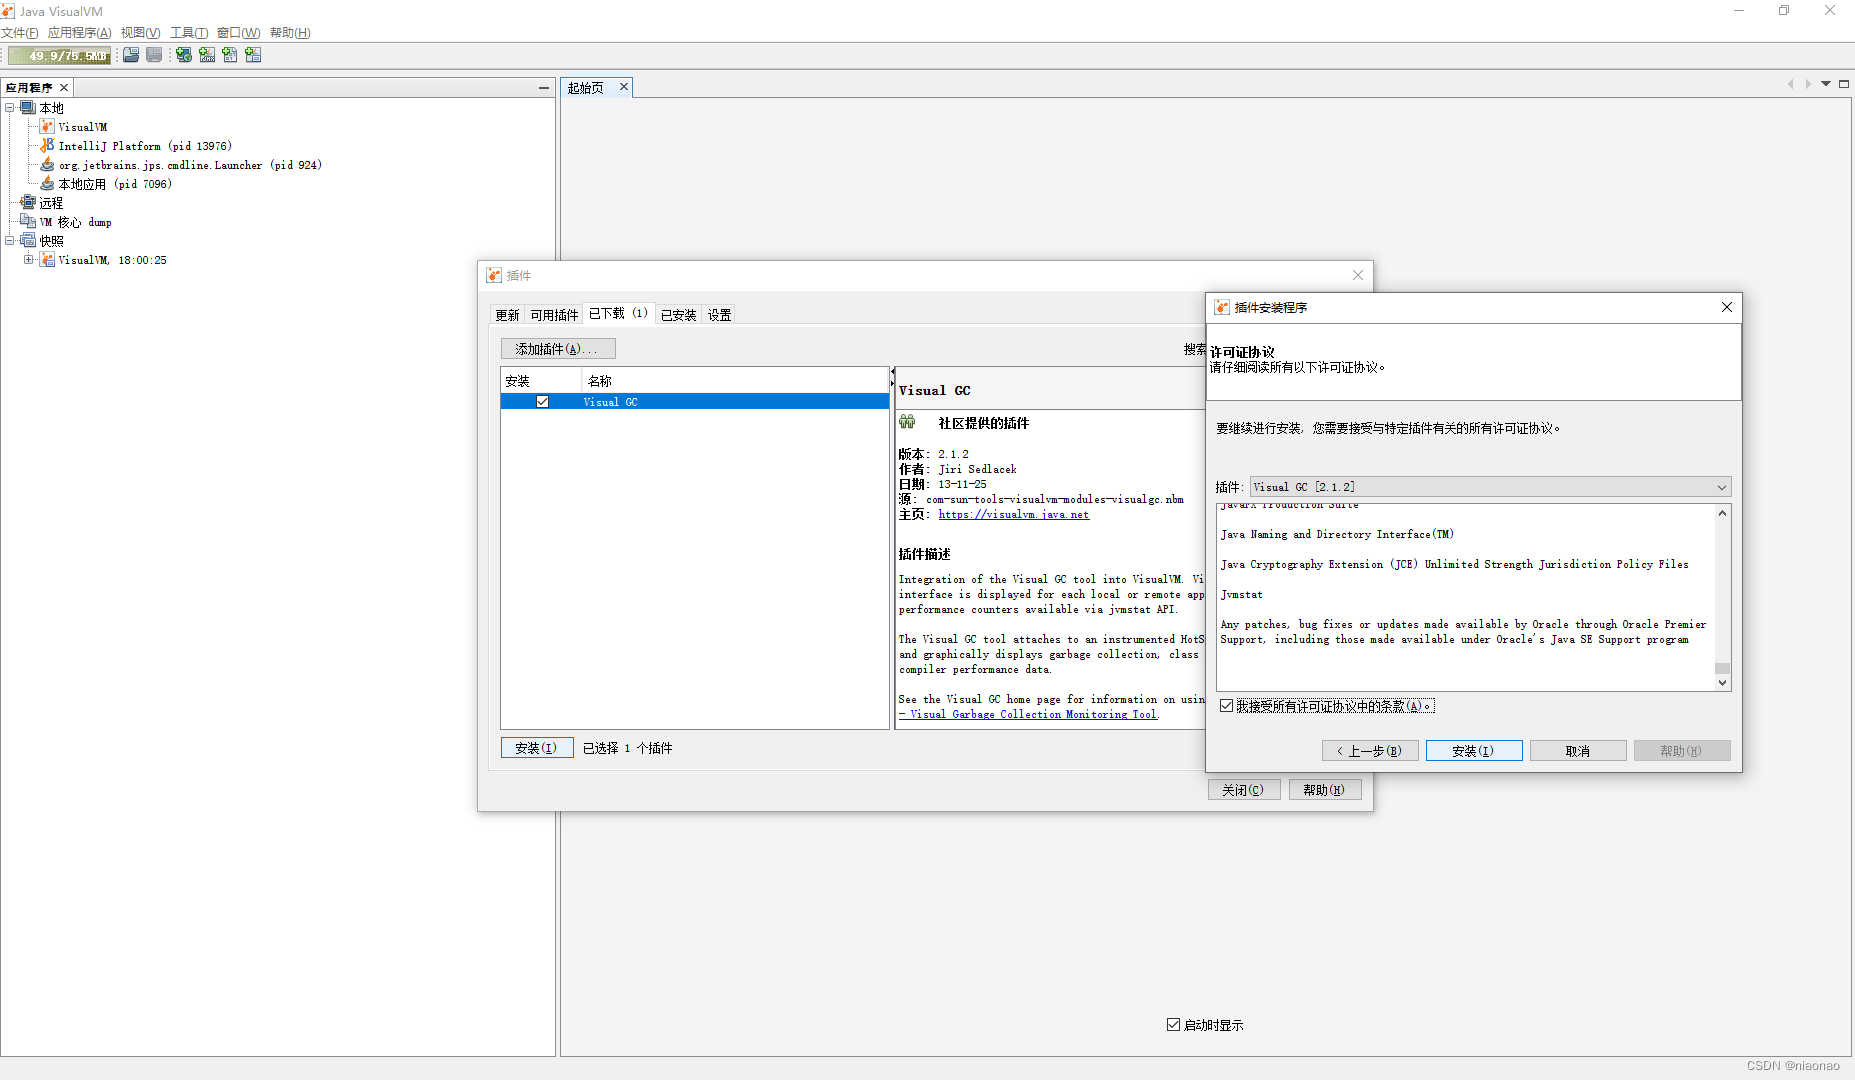Click the 上一步(B) back button
This screenshot has height=1080, width=1855.
click(1370, 751)
